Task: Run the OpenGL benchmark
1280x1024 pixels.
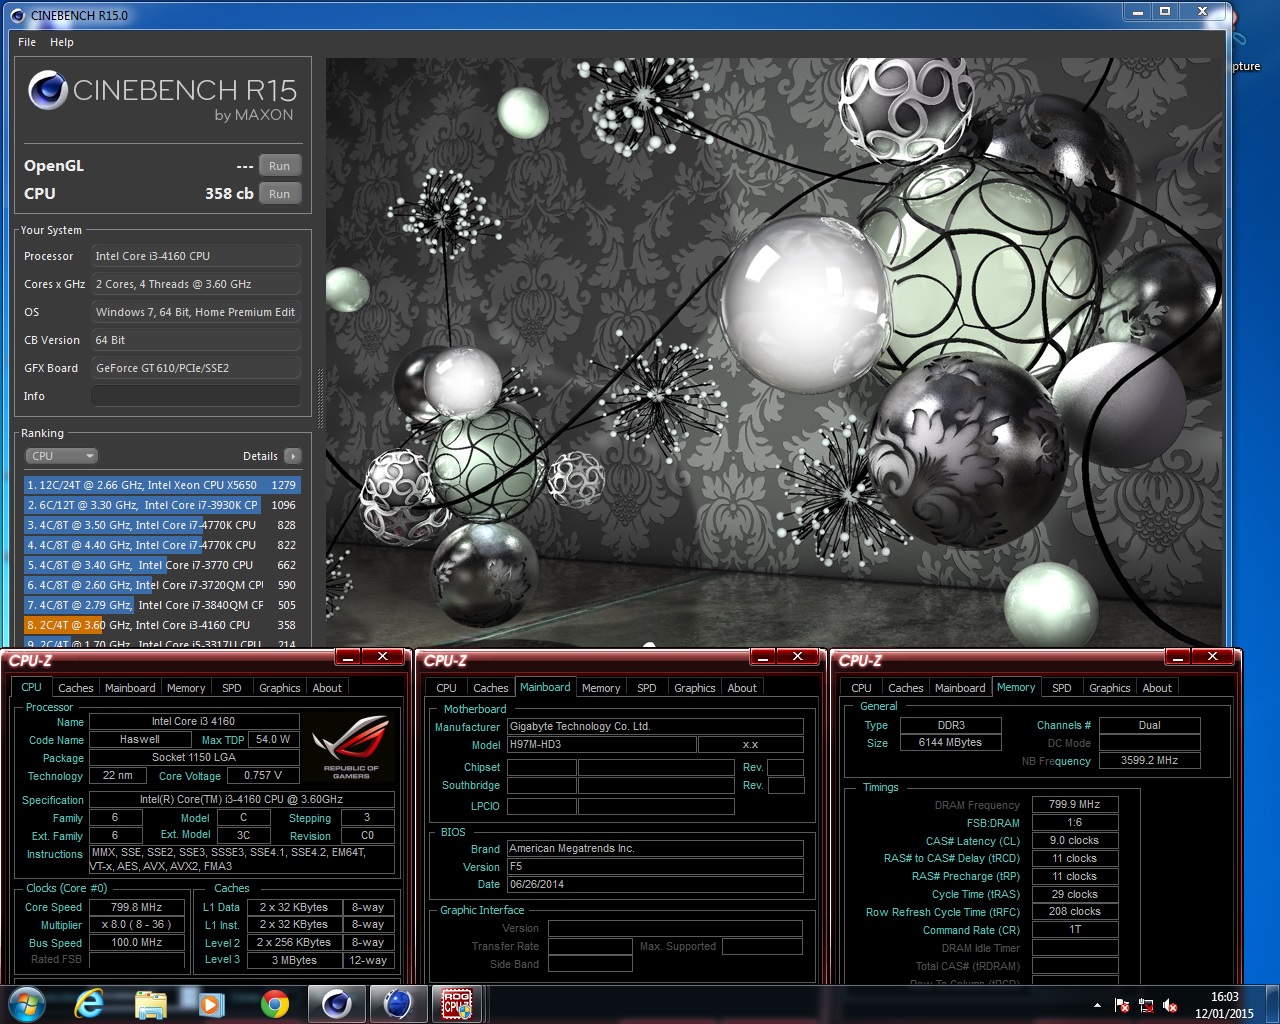Action: (280, 166)
